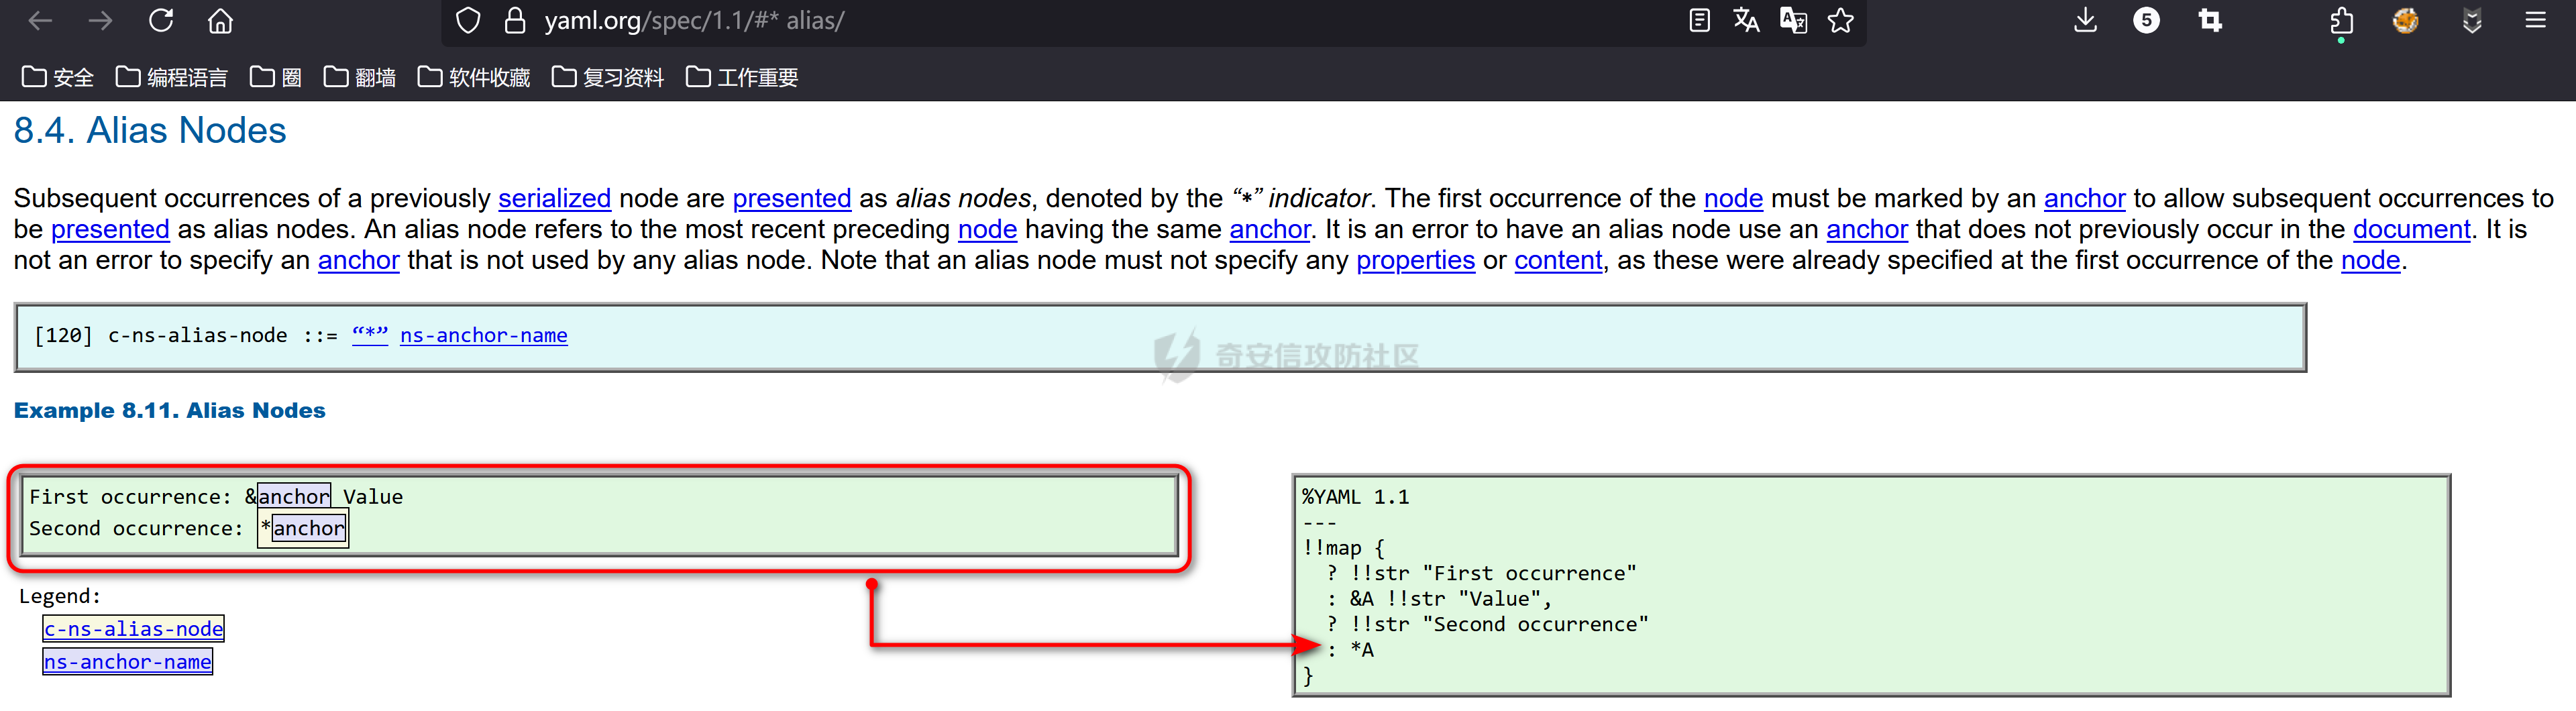Follow the 'presented' link after 'be'
The width and height of the screenshot is (2576, 711).
coord(110,229)
